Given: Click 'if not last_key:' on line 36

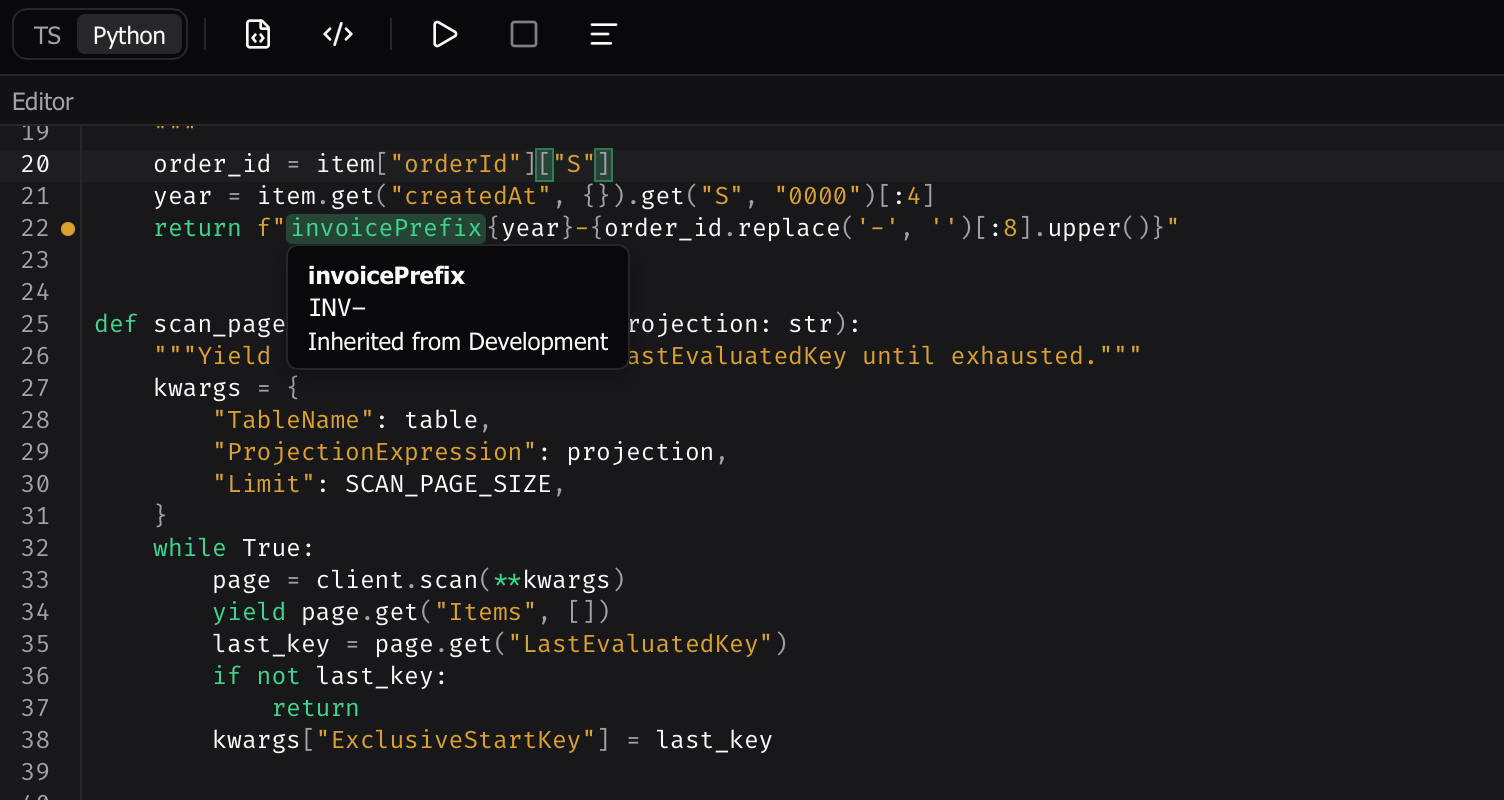Looking at the screenshot, I should click(x=330, y=676).
